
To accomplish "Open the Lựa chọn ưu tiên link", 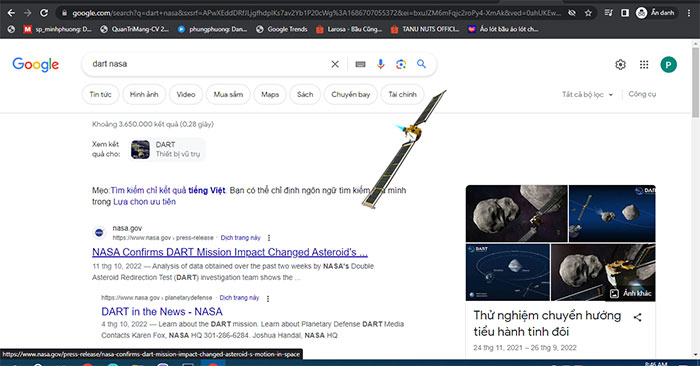I will pos(144,202).
